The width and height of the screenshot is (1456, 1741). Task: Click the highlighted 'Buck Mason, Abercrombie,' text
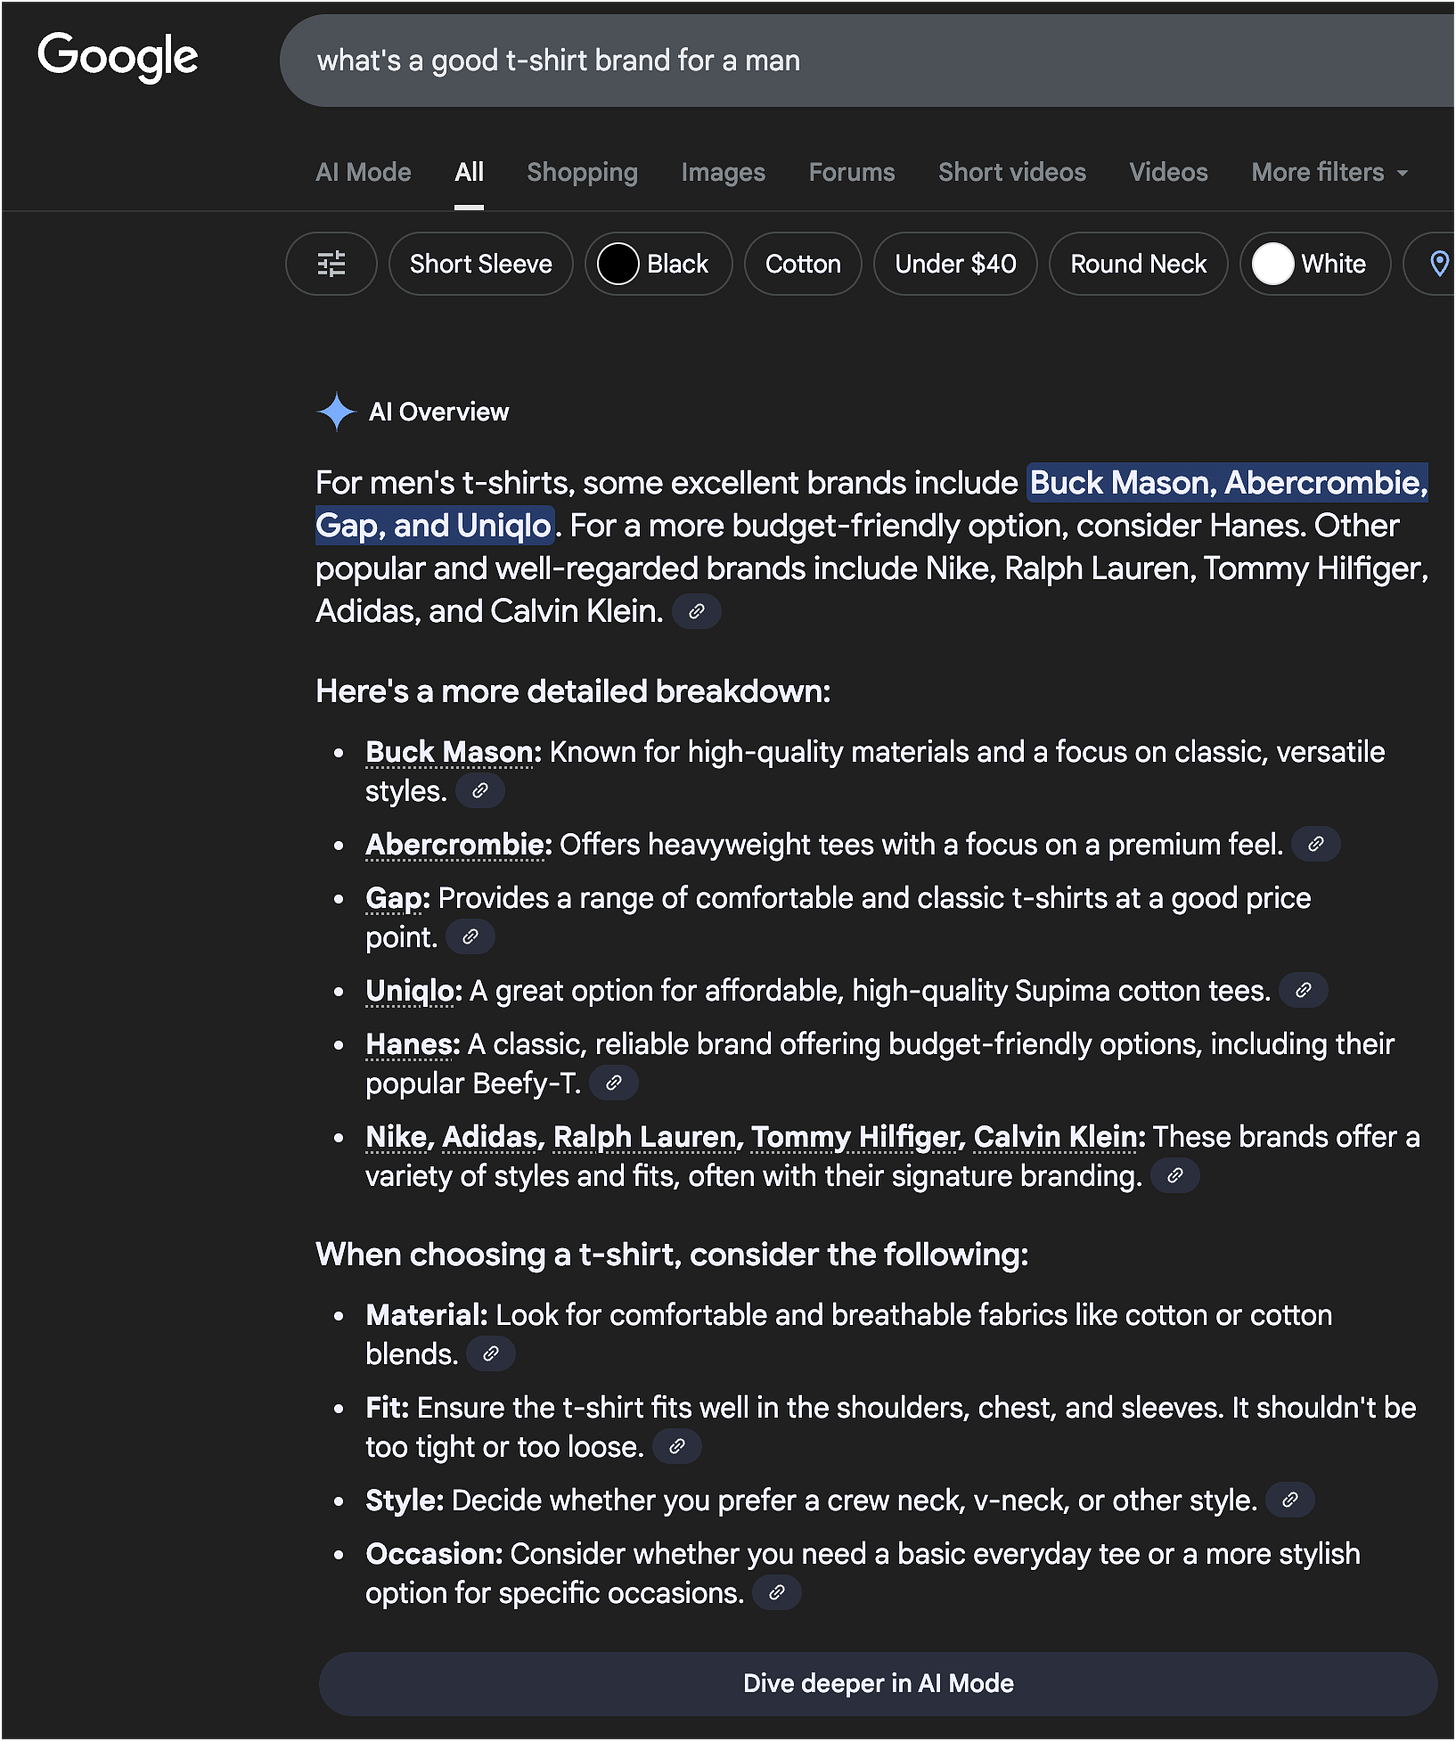[x=1228, y=483]
